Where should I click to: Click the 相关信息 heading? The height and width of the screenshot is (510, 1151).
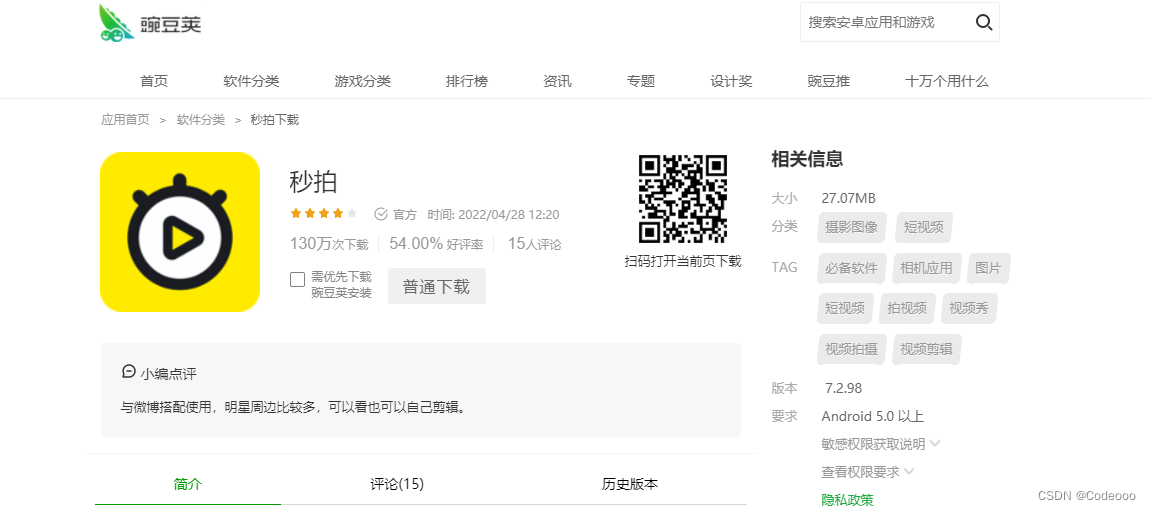[x=807, y=159]
